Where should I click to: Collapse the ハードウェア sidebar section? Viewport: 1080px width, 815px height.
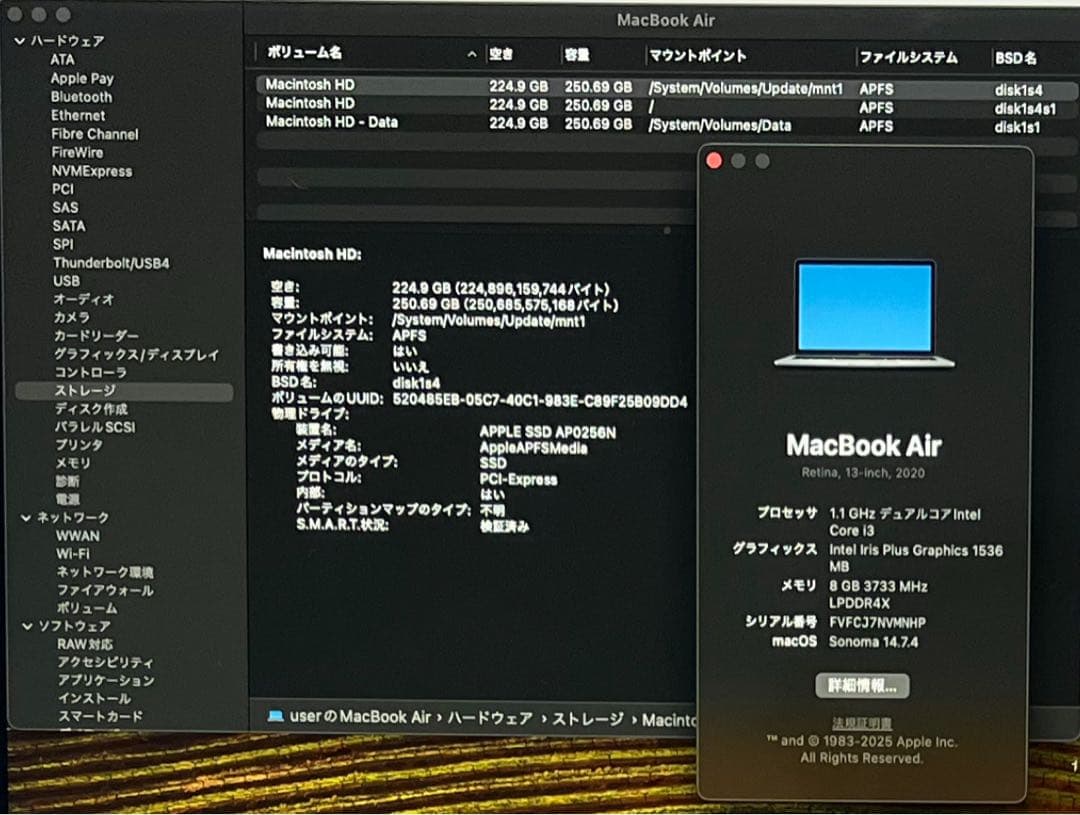pyautogui.click(x=18, y=40)
